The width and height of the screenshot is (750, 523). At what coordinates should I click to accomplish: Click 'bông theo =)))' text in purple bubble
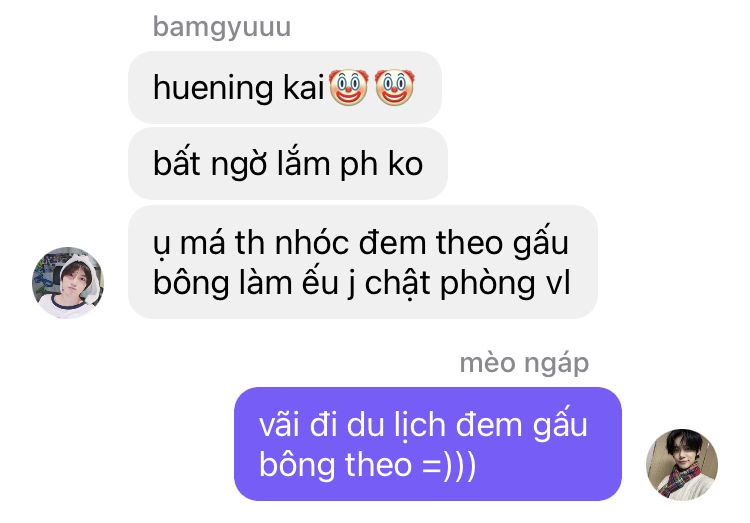point(367,465)
